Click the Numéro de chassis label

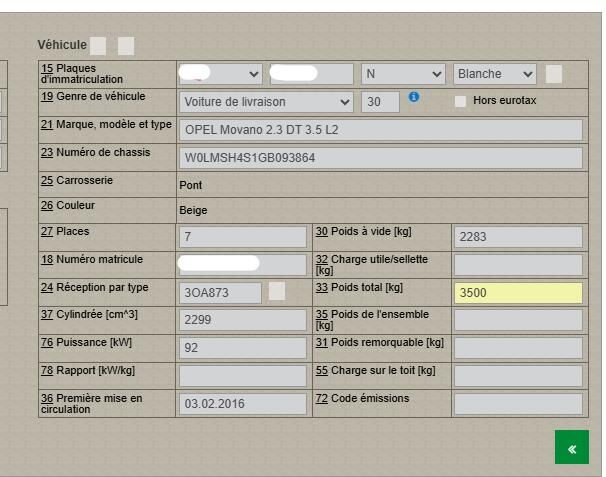pyautogui.click(x=96, y=152)
